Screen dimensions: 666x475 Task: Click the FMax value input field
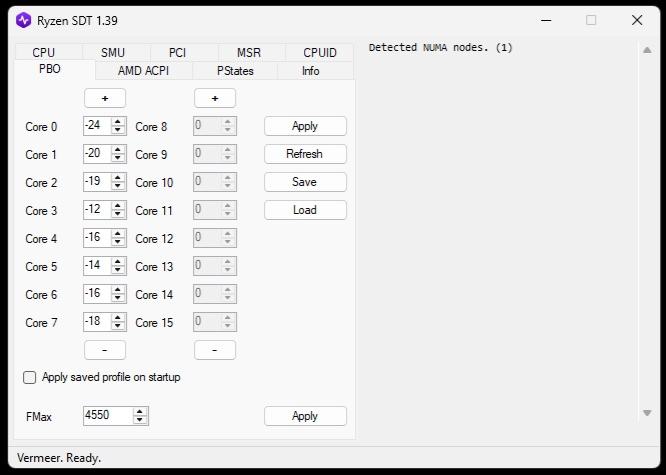pos(107,416)
